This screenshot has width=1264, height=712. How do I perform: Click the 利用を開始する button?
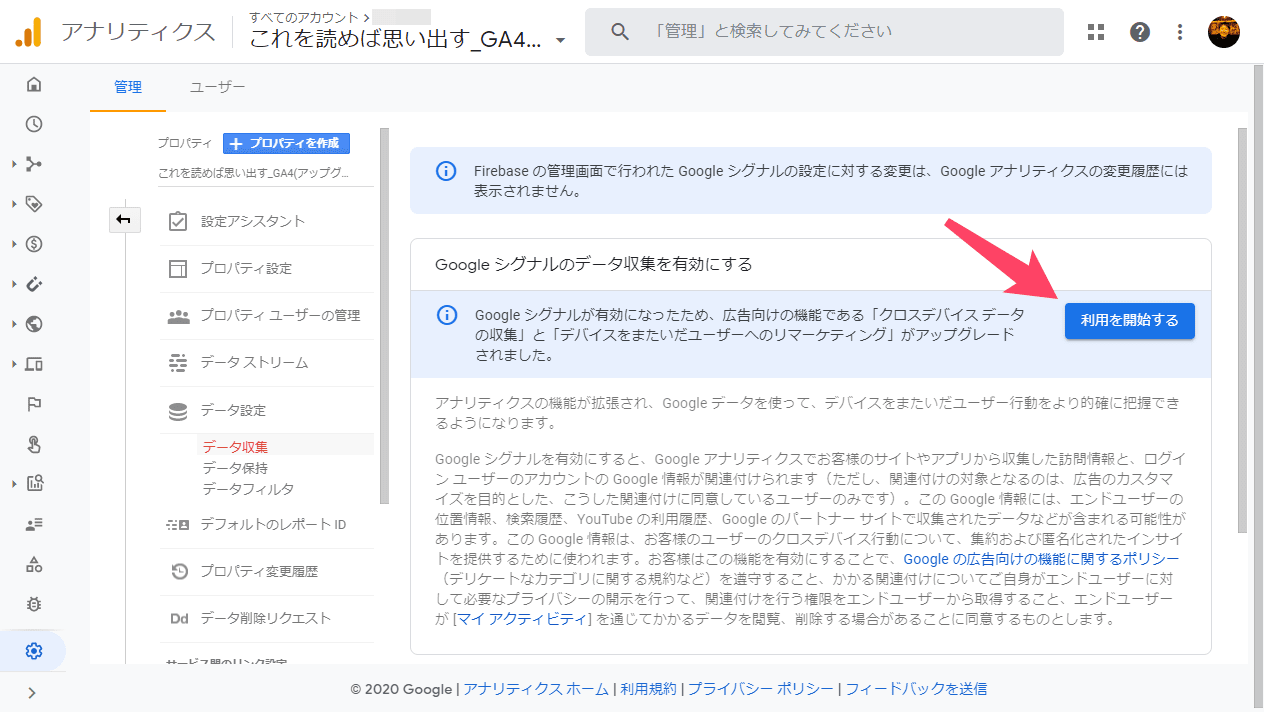tap(1130, 320)
